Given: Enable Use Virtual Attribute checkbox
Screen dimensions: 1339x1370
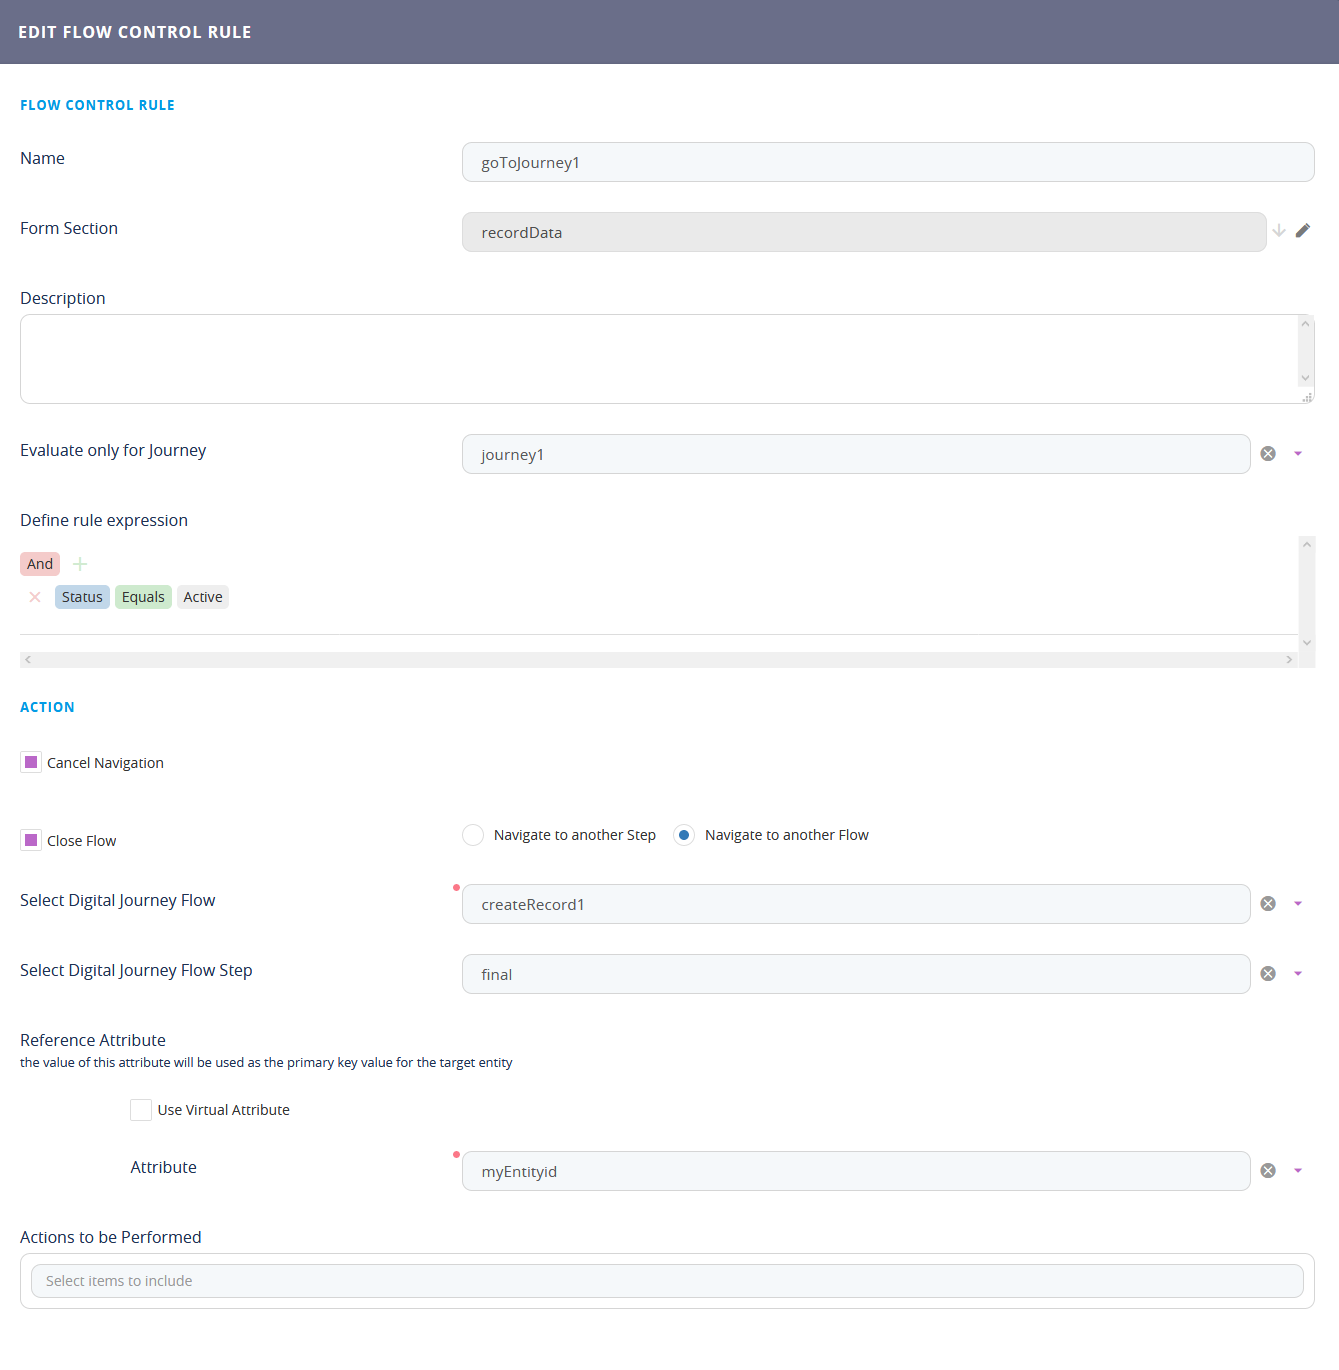Looking at the screenshot, I should [x=141, y=1110].
